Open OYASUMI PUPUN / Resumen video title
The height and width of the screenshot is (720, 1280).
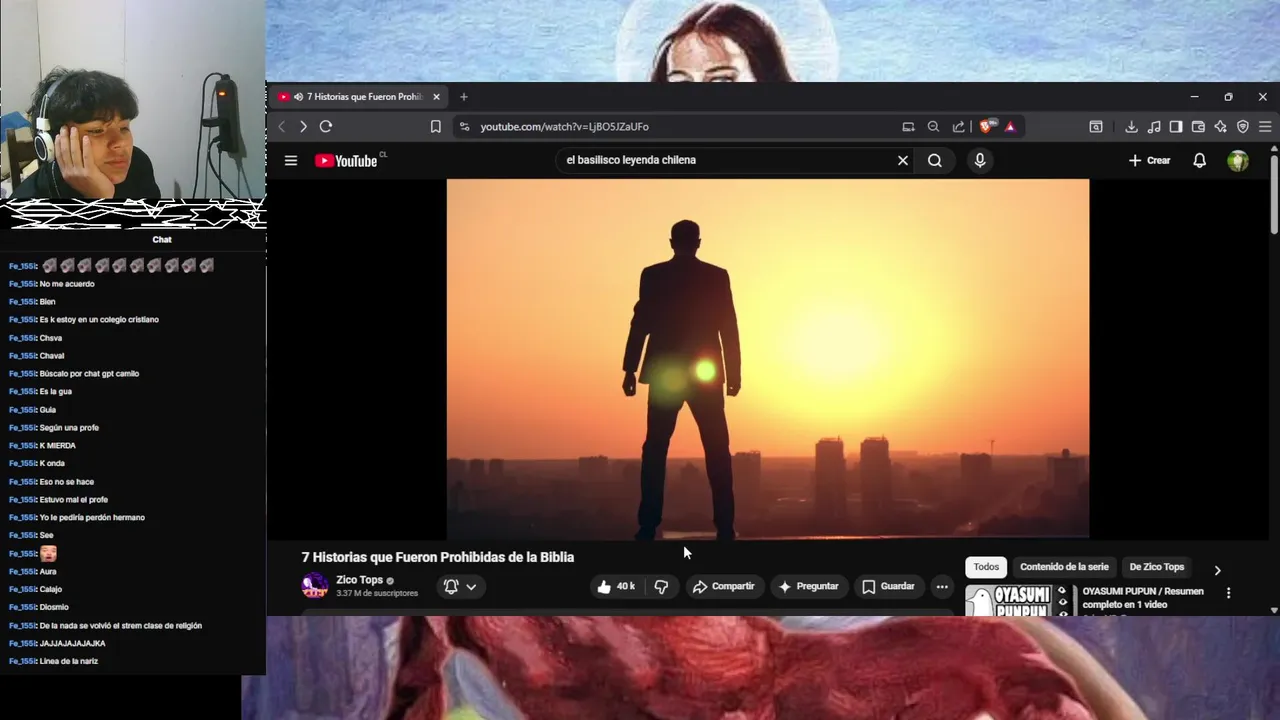point(1143,598)
